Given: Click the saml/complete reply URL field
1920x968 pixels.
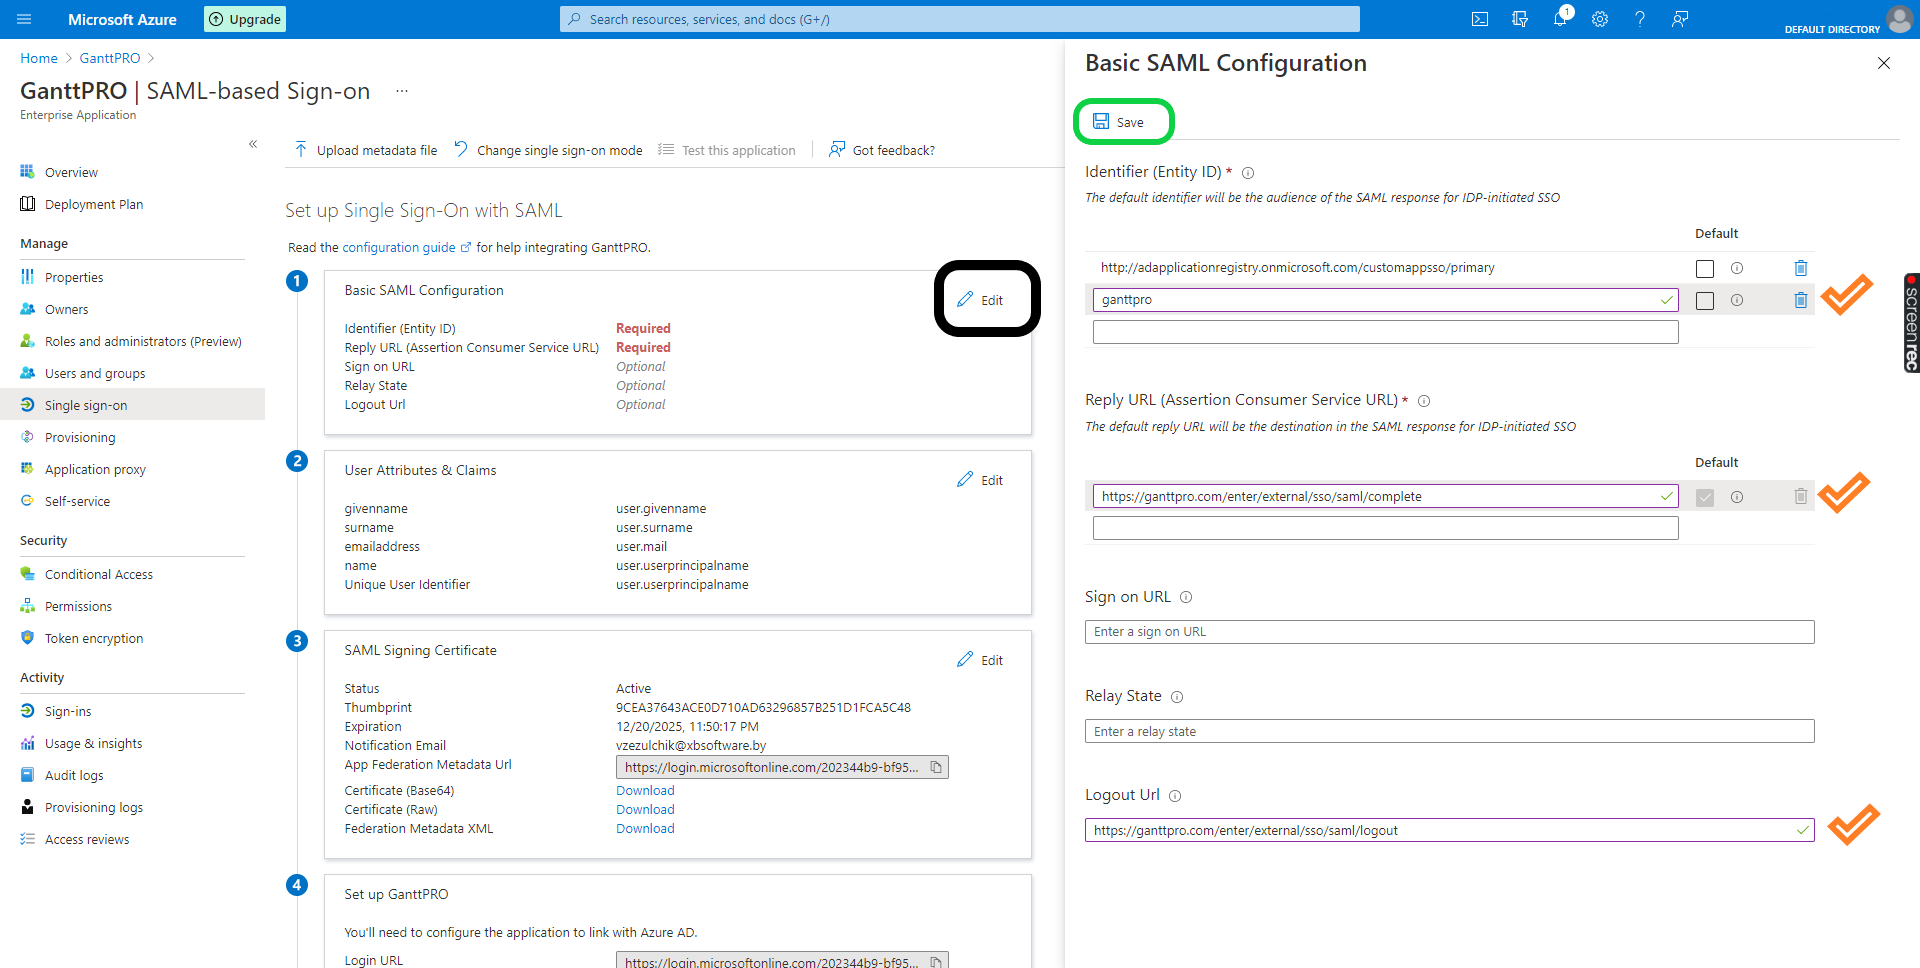Looking at the screenshot, I should (1385, 496).
